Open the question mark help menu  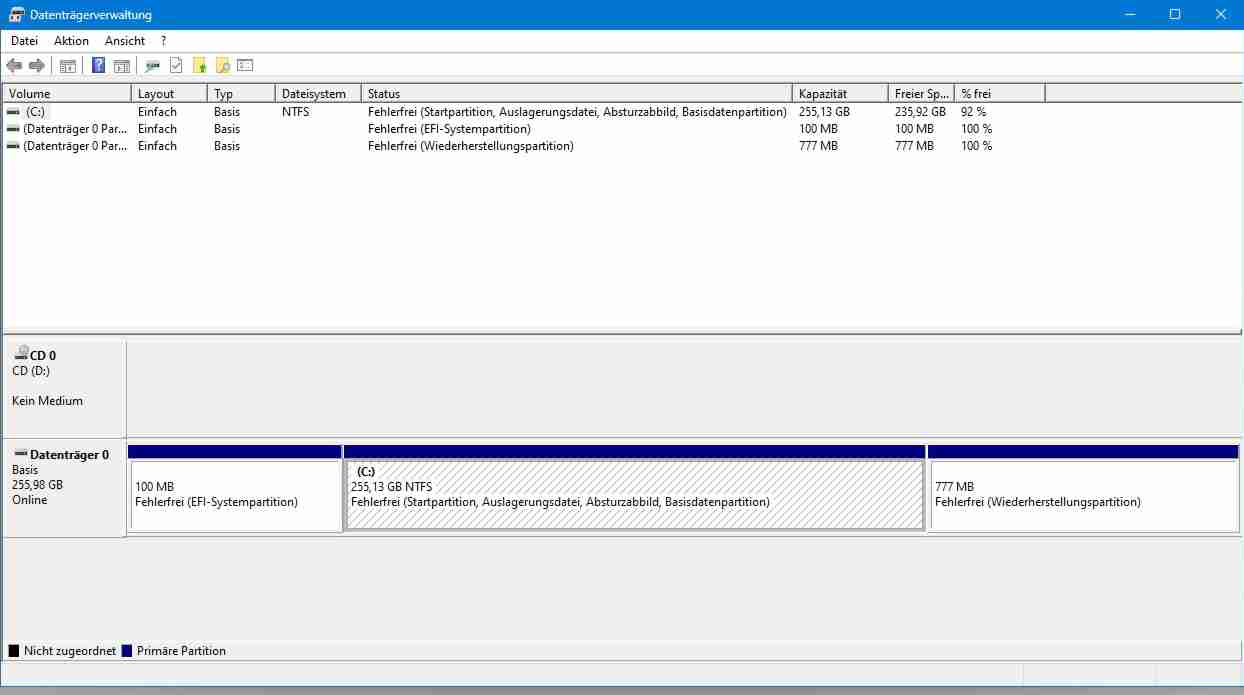[x=163, y=41]
